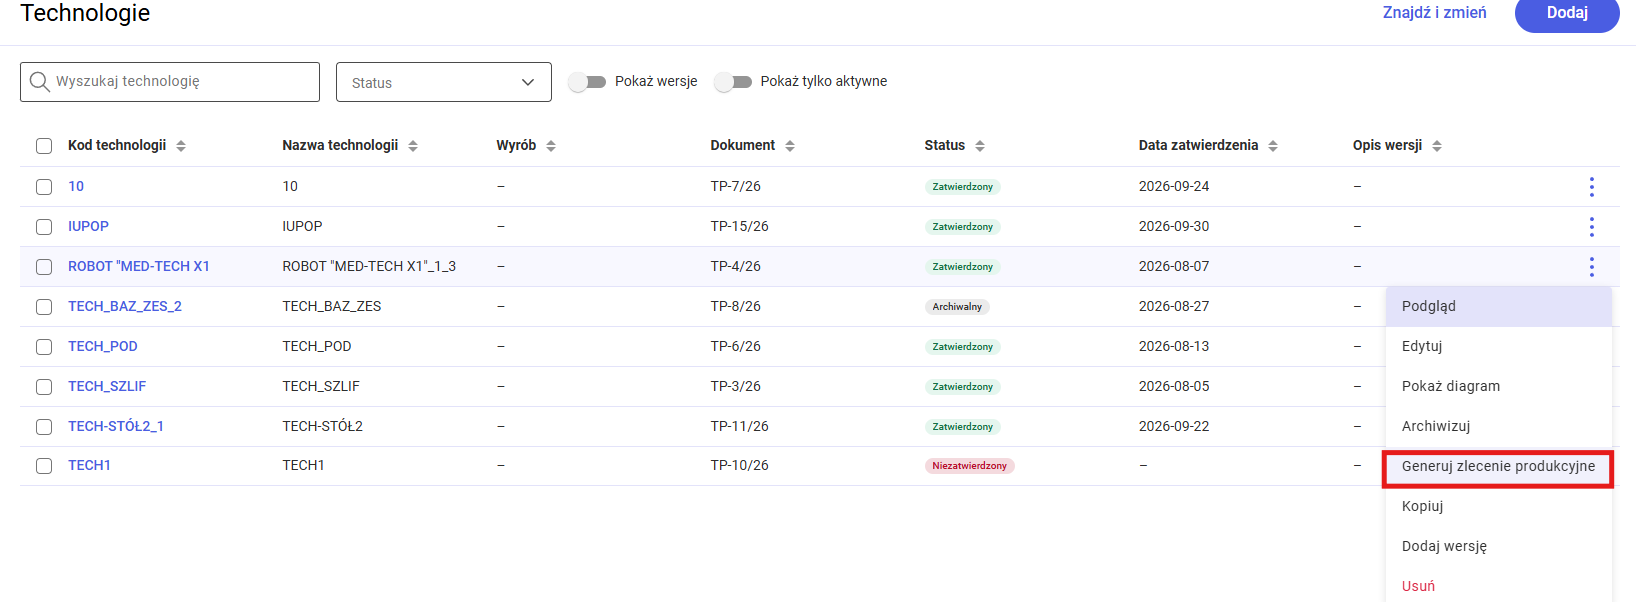Screen dimensions: 1636x602
Task: Choose Dodaj wersję menu entry
Action: pos(1499,547)
